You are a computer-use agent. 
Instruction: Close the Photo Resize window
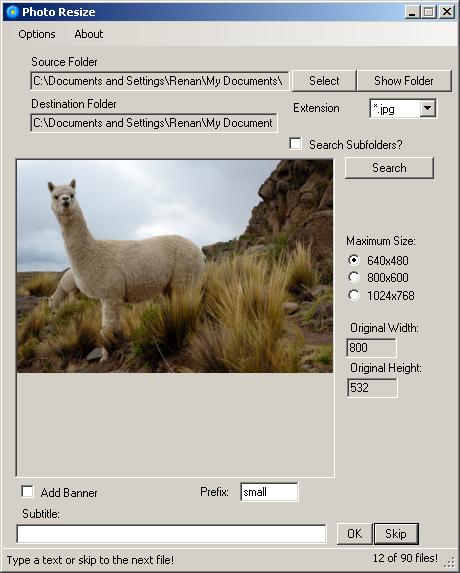pos(446,12)
